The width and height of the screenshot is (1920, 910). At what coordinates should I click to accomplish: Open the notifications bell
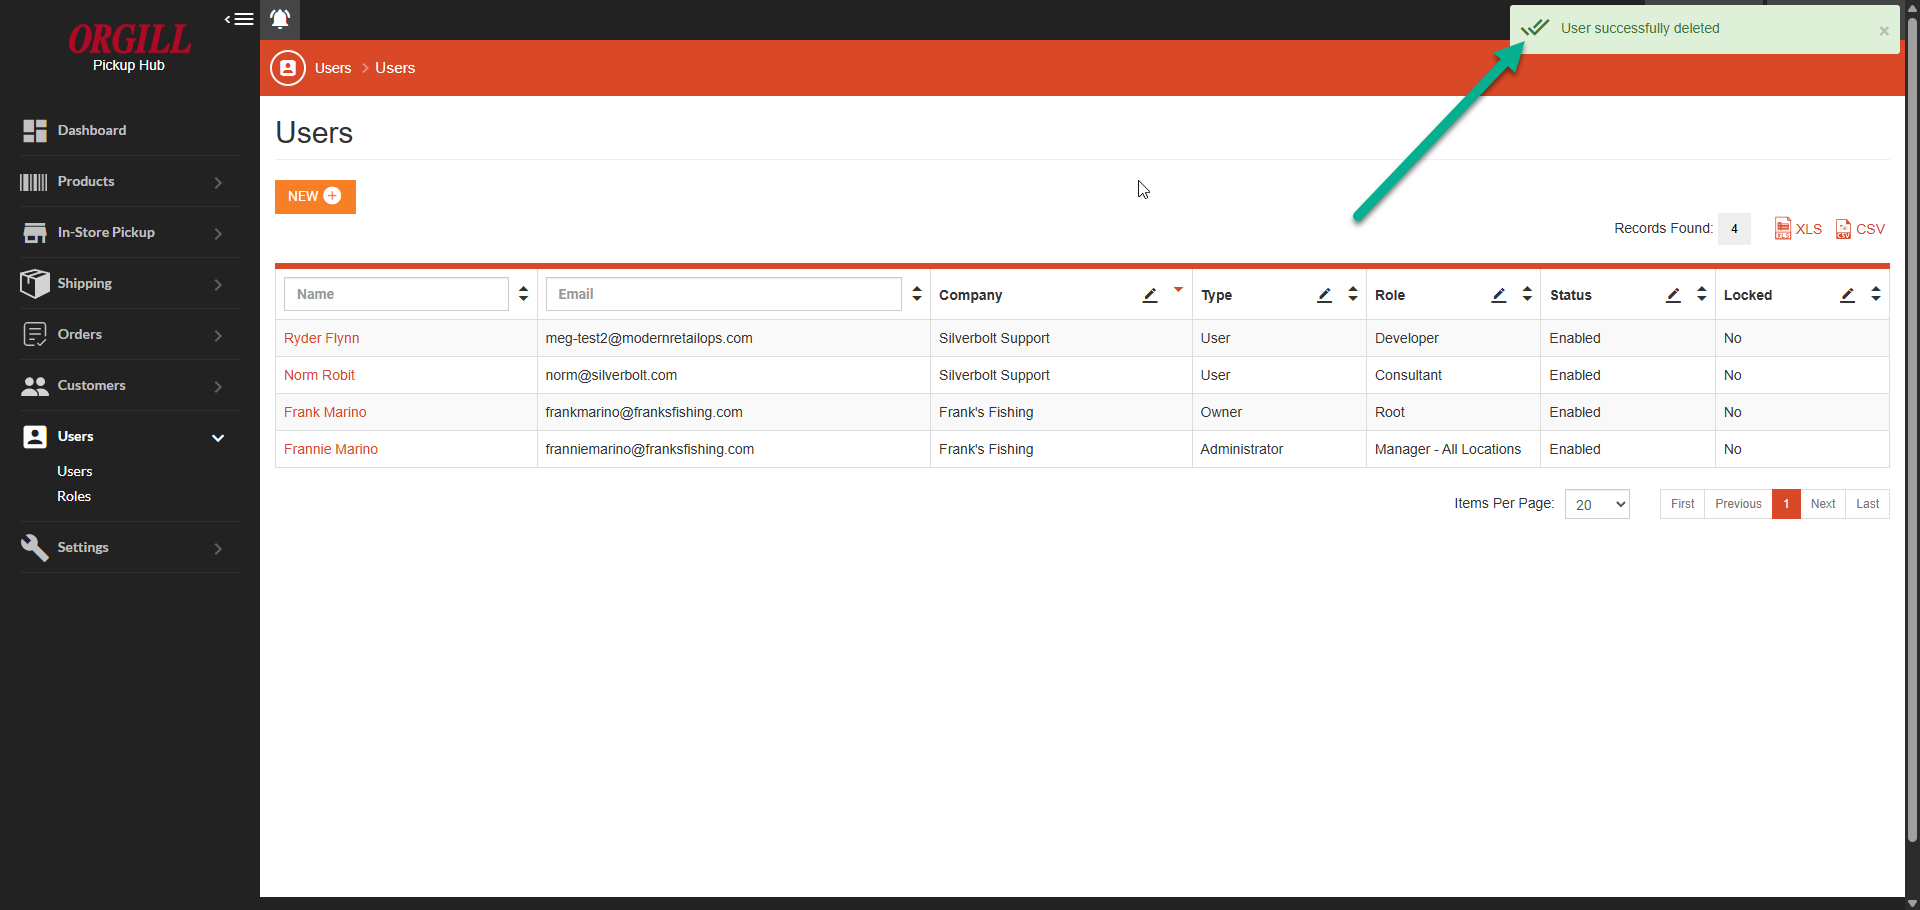[280, 19]
